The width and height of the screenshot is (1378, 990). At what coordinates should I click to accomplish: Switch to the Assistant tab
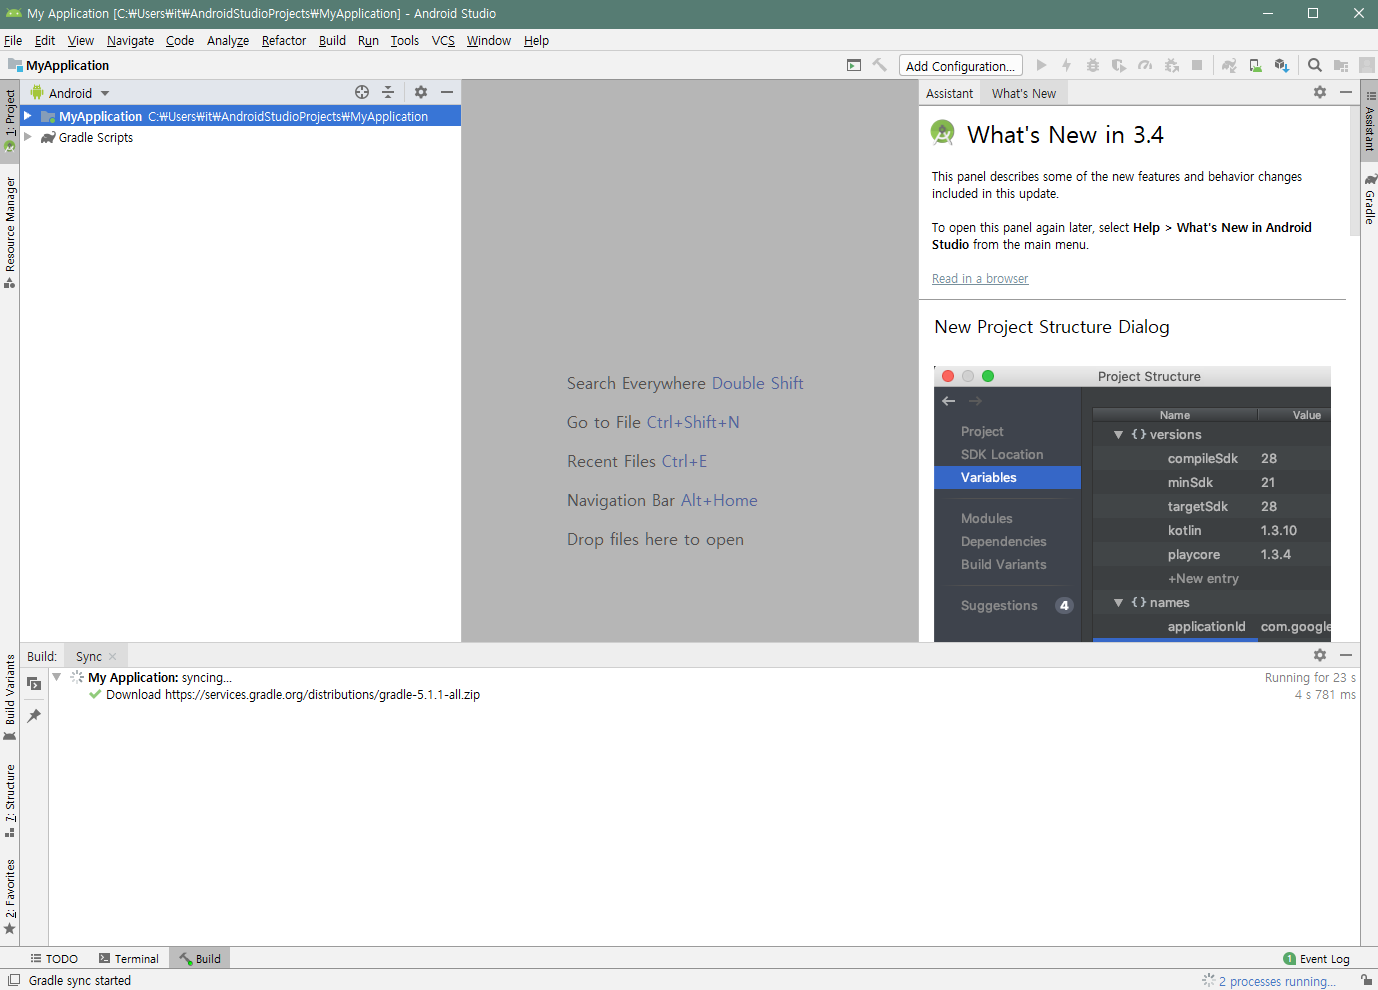(x=949, y=93)
